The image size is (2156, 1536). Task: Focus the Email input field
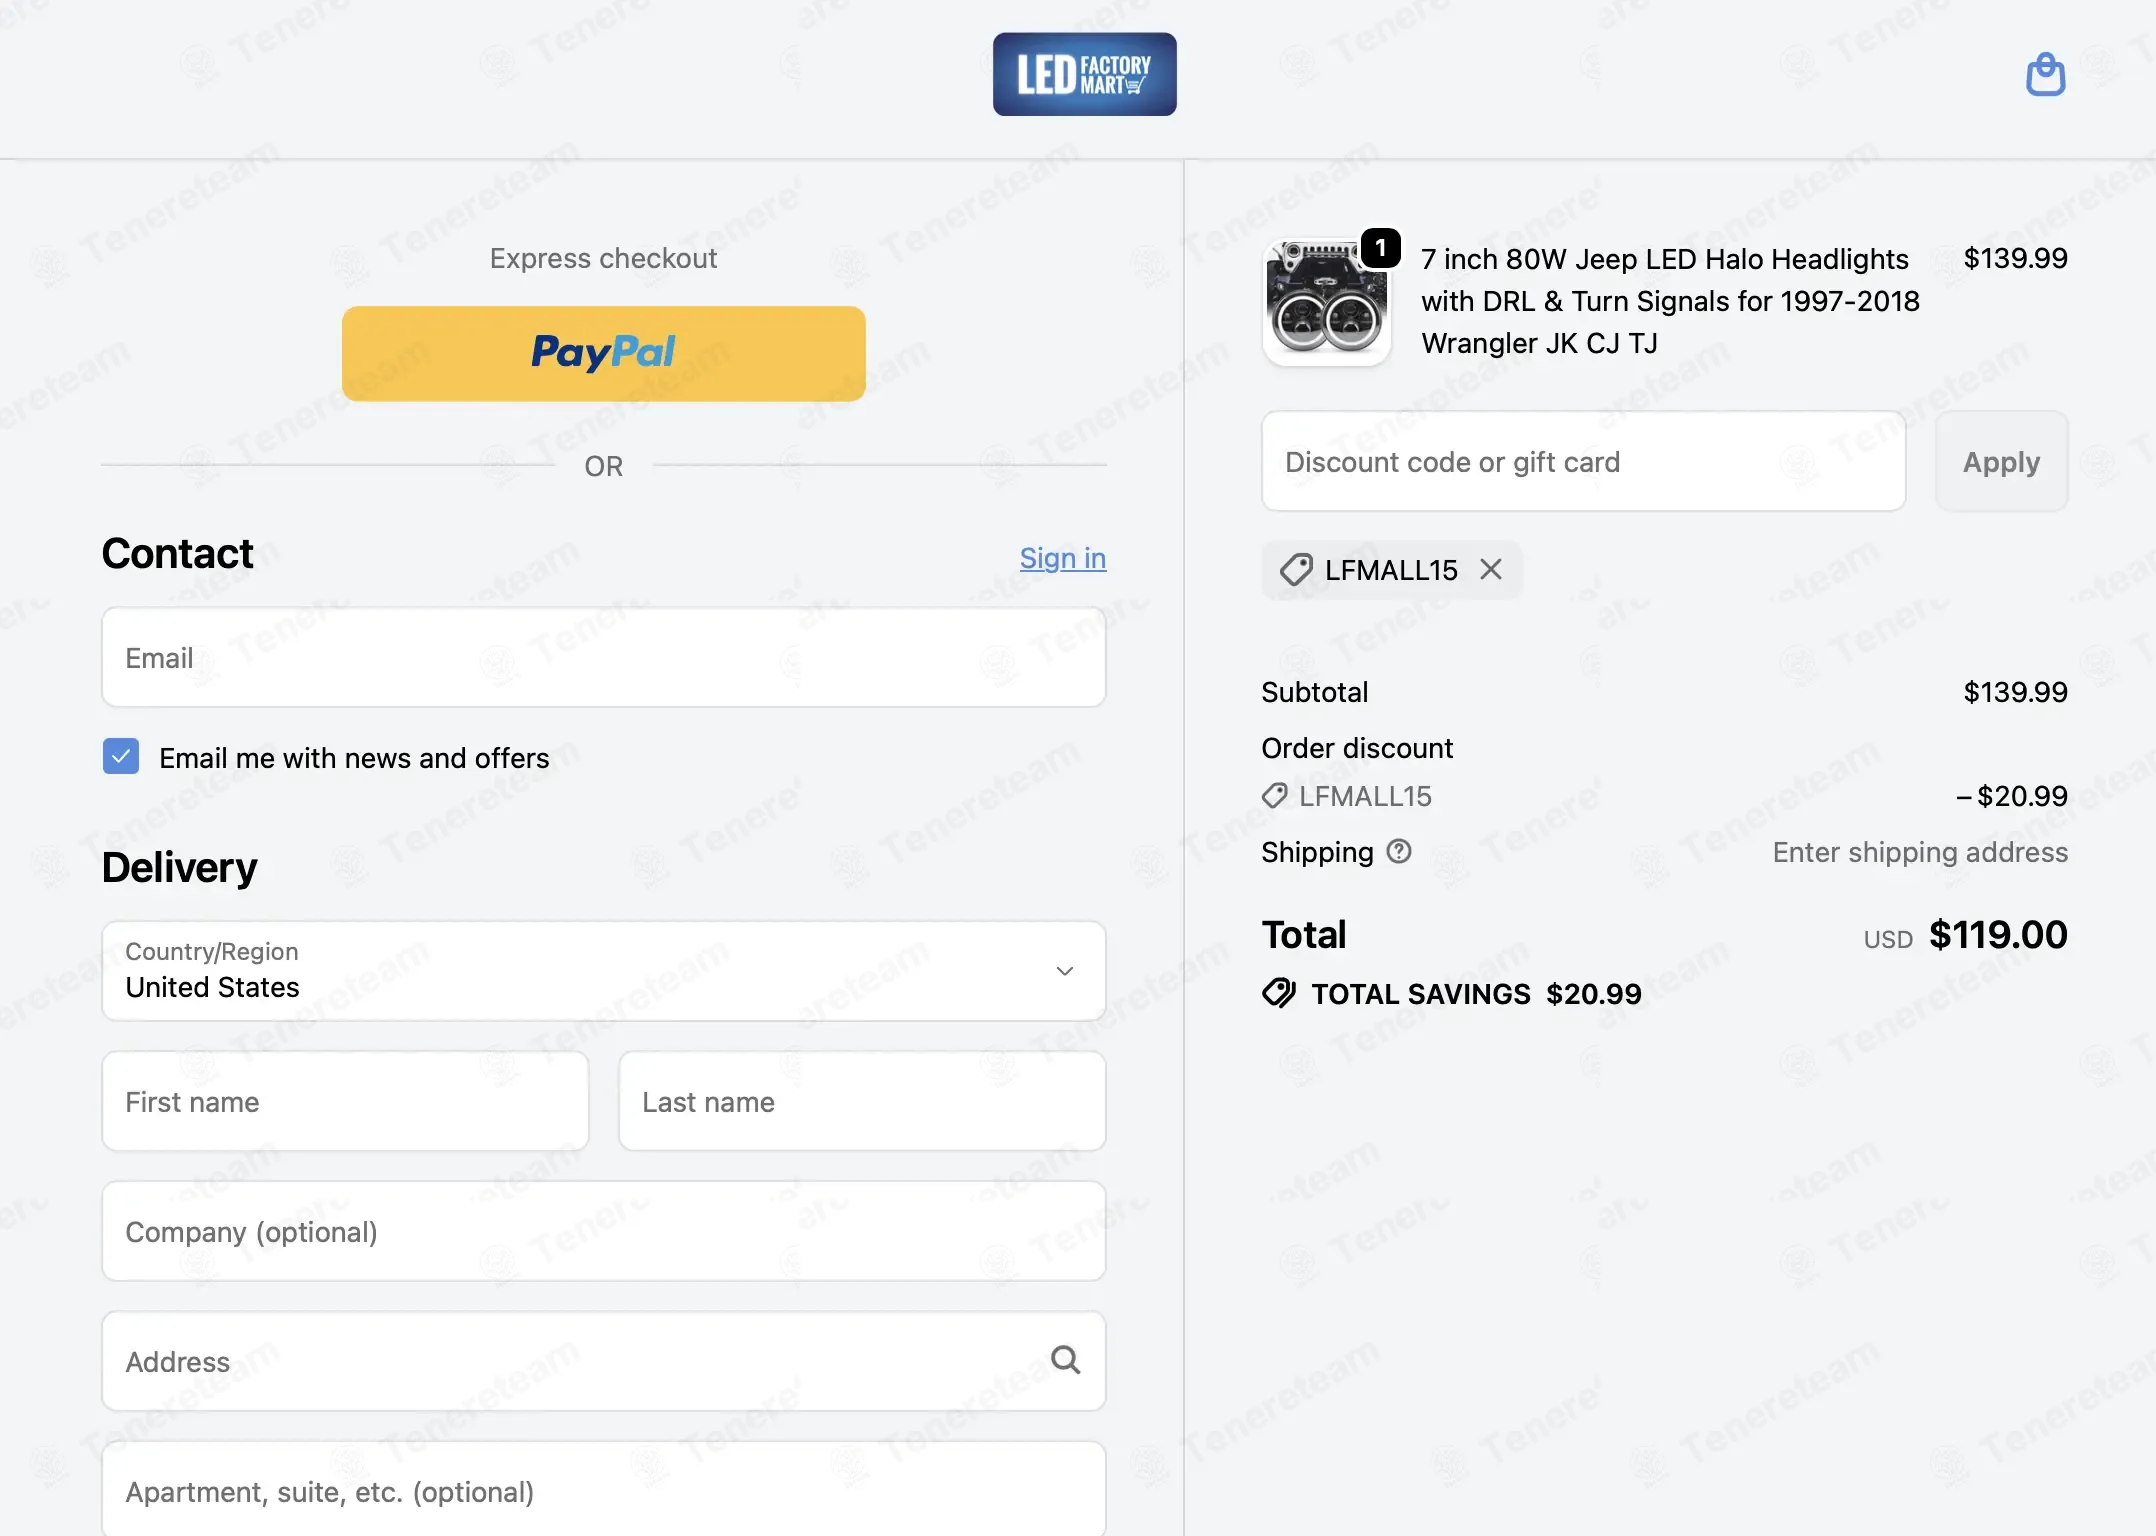click(x=604, y=657)
